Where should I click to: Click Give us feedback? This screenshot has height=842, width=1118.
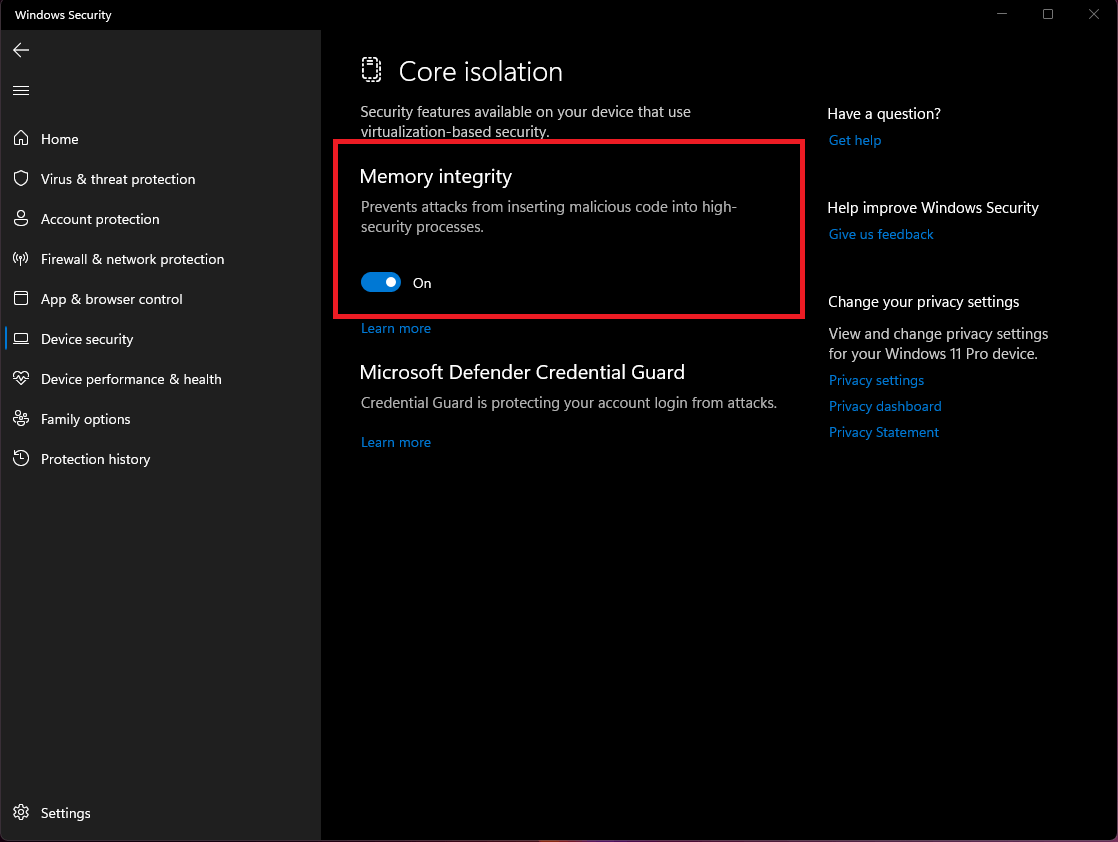click(x=881, y=234)
